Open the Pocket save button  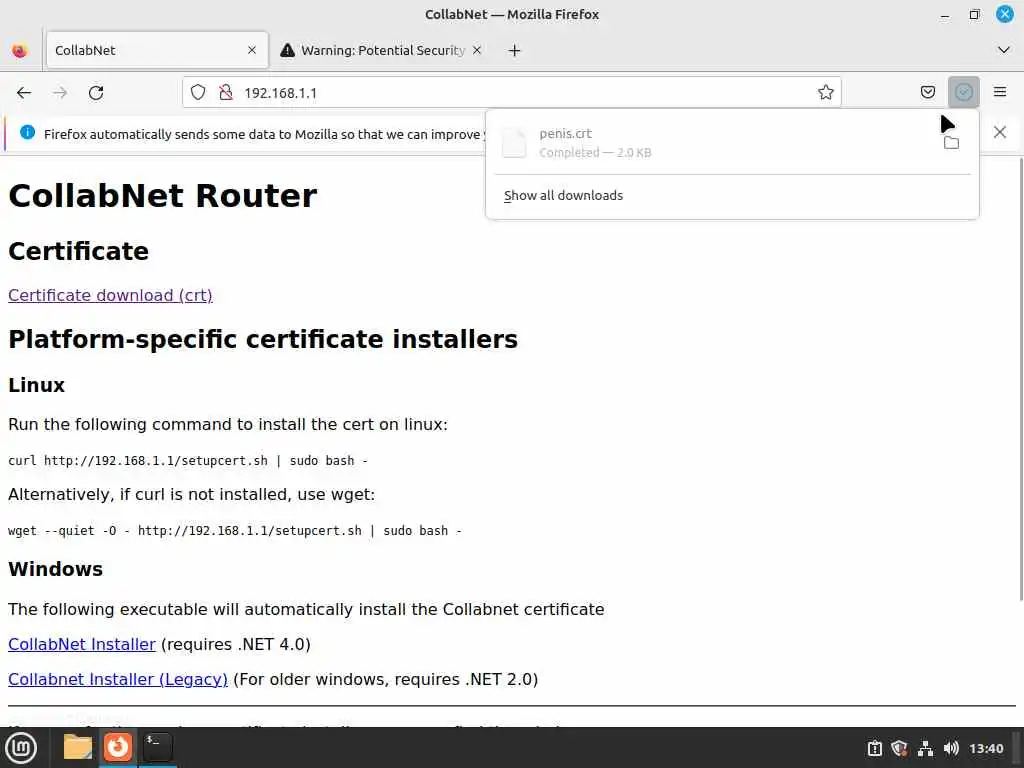point(927,92)
